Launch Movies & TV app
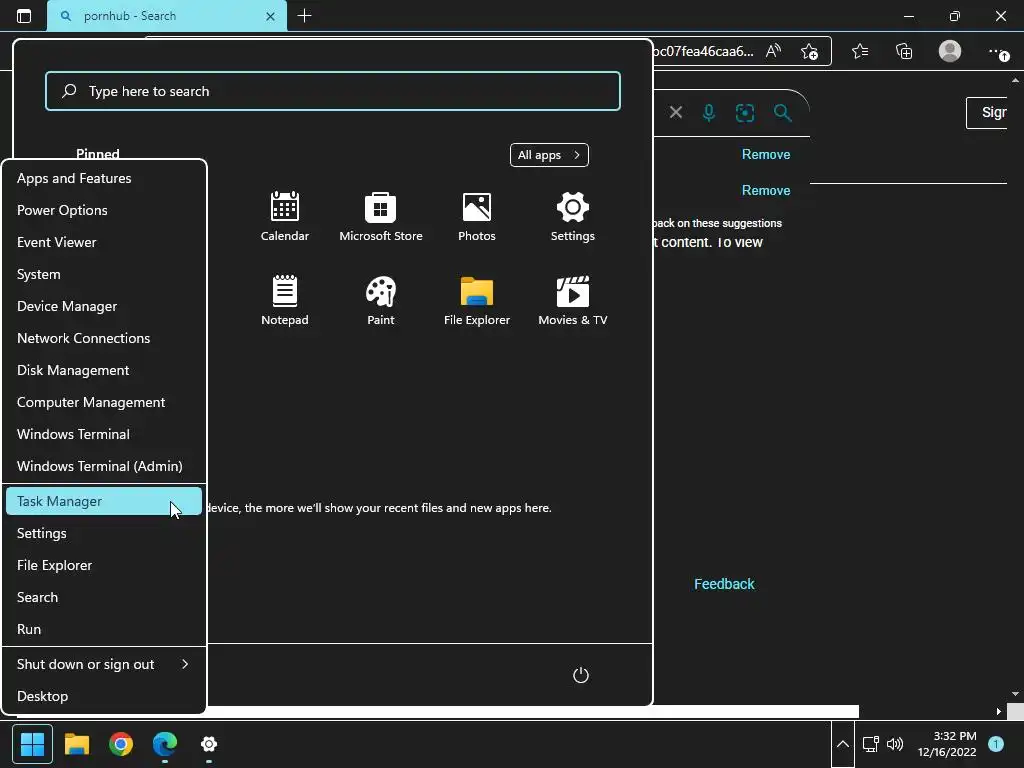The width and height of the screenshot is (1024, 768). click(572, 300)
